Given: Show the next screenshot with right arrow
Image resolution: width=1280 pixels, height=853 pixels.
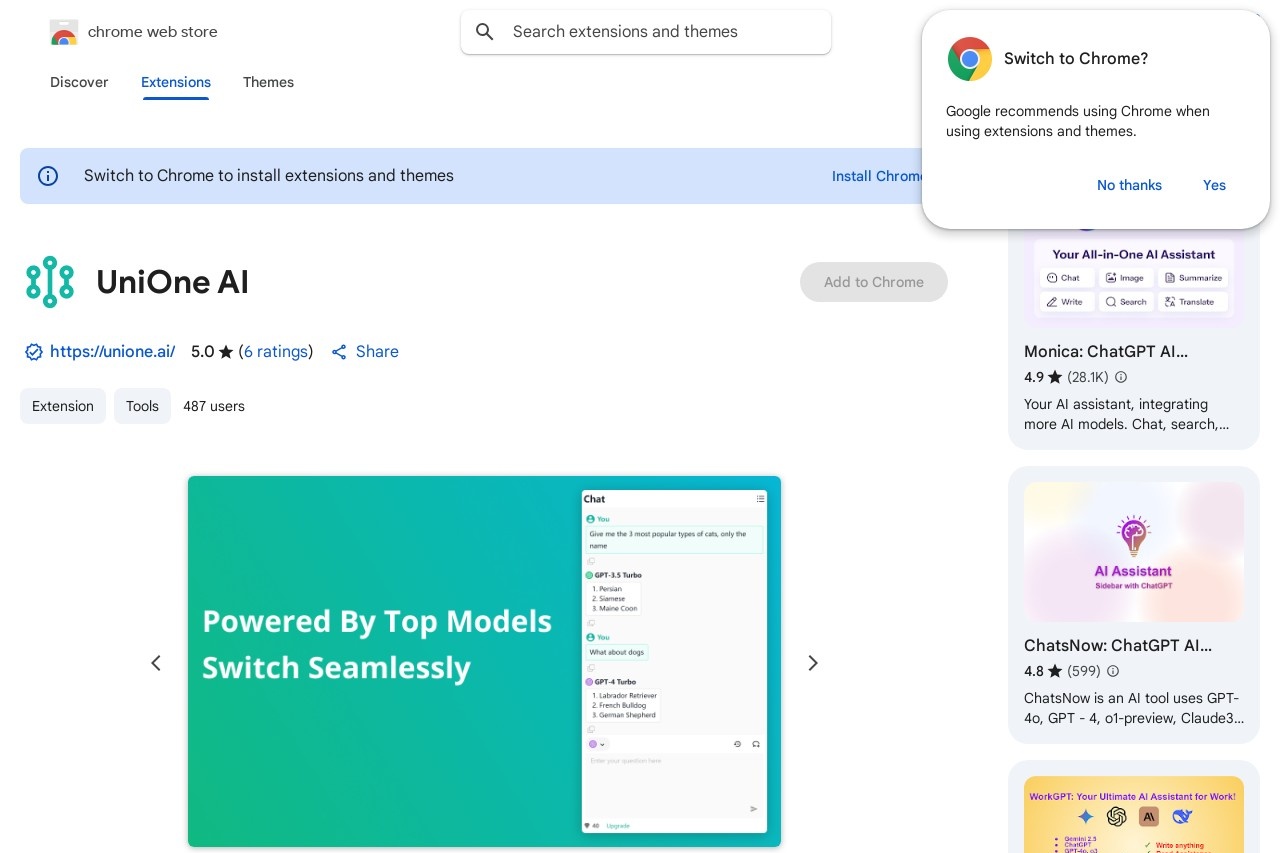Looking at the screenshot, I should point(813,663).
